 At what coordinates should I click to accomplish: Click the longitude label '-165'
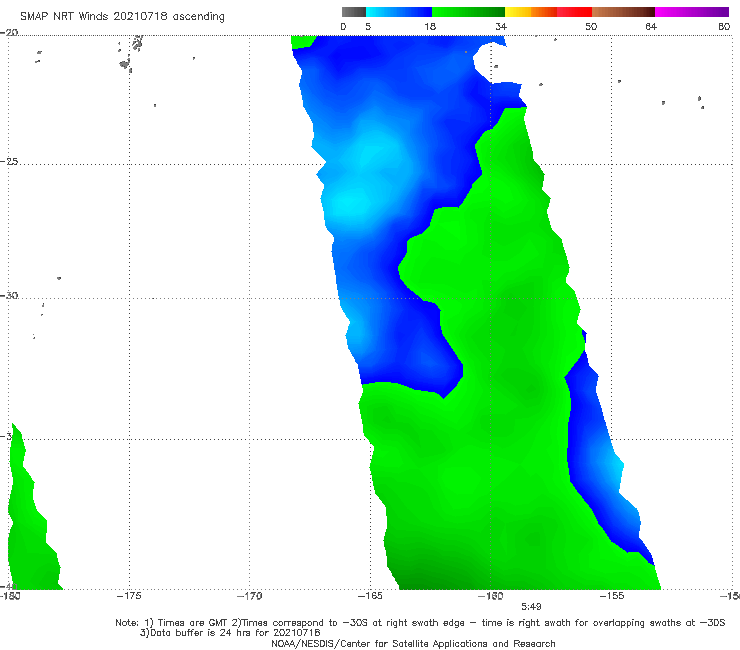370,596
